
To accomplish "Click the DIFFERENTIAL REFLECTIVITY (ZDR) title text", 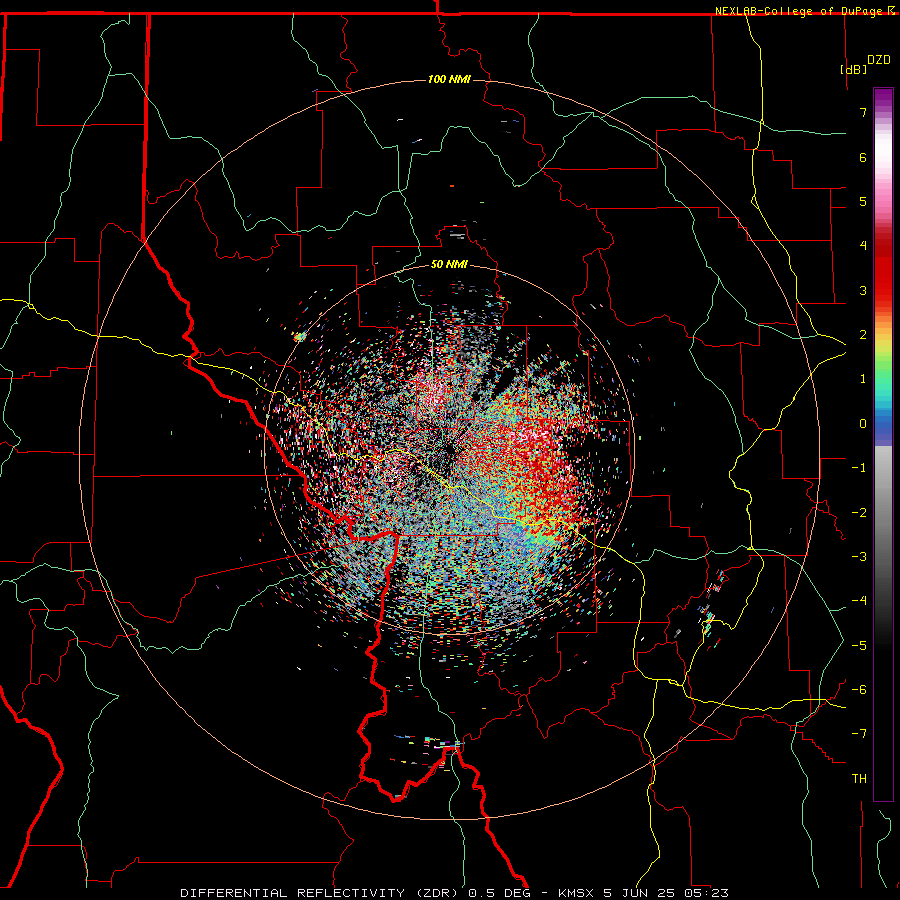I will click(320, 893).
